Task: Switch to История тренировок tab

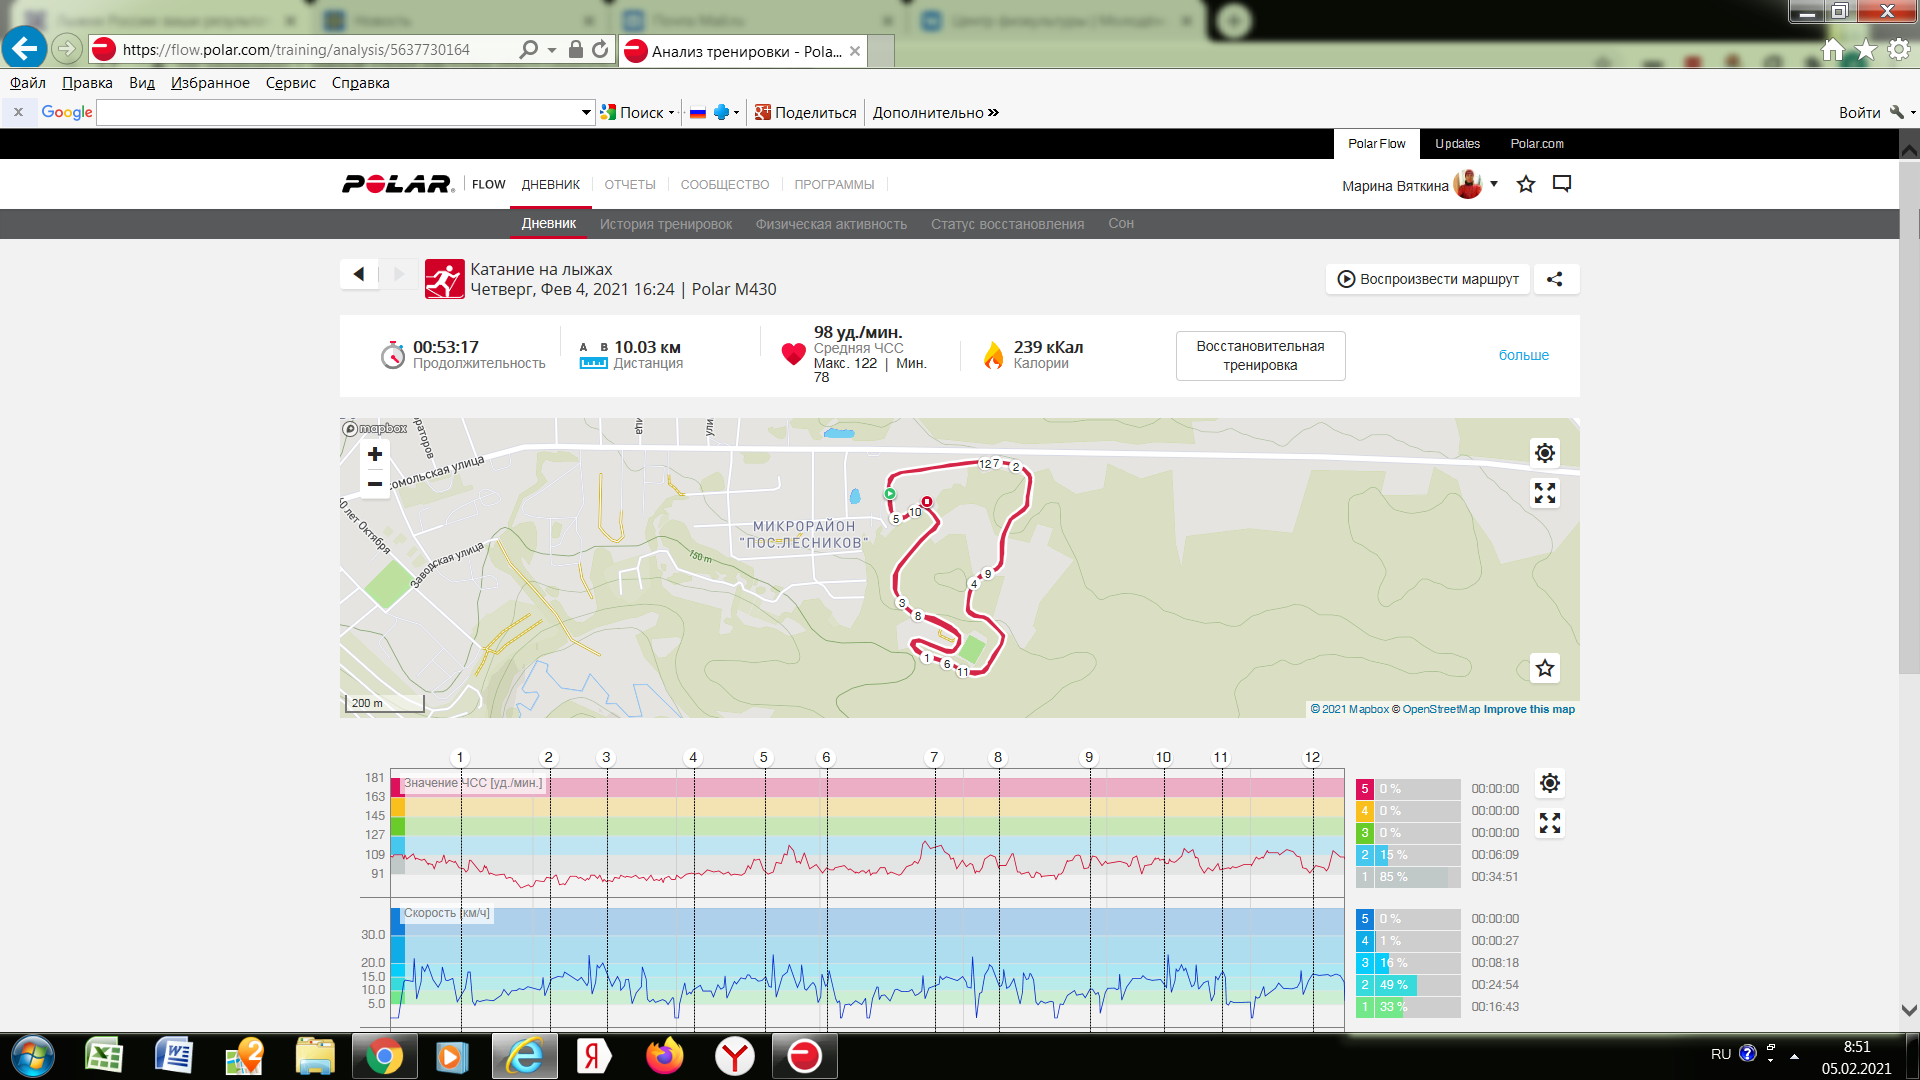Action: [x=666, y=224]
